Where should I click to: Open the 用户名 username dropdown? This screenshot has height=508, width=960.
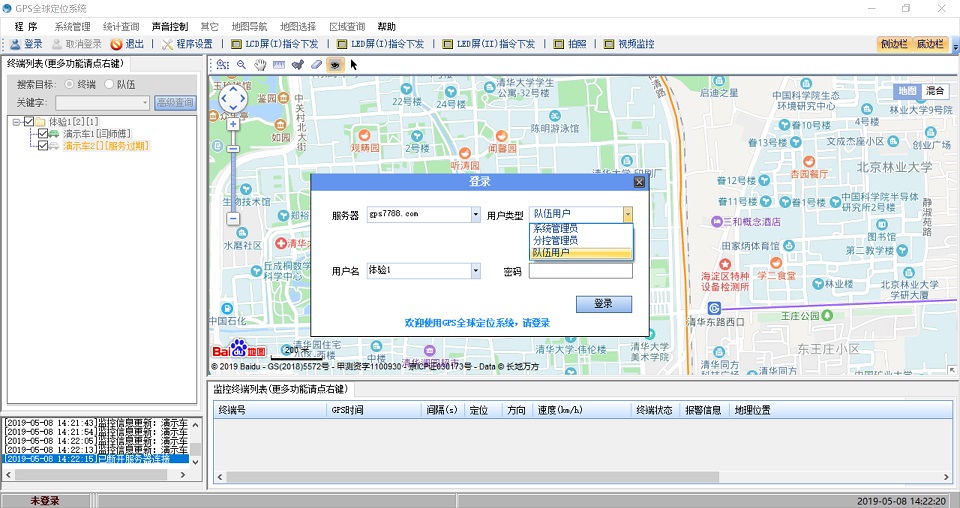pyautogui.click(x=476, y=271)
